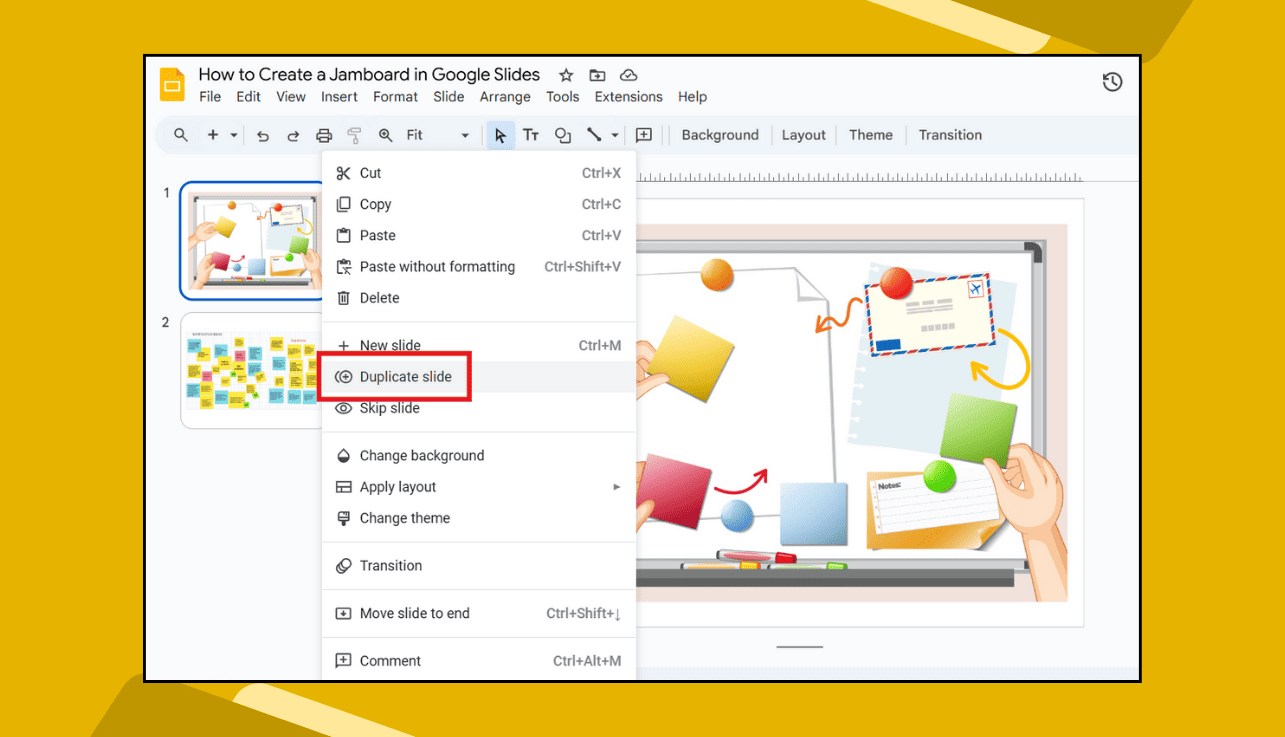Click the Background button

coord(719,135)
